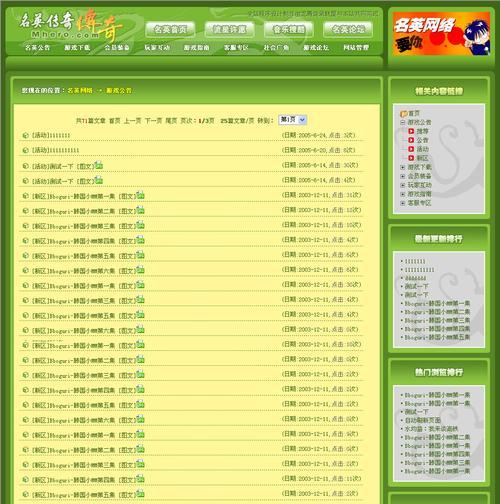This screenshot has height=504, width=500.
Task: Expand the 会员装备 tree node
Action: tap(402, 176)
